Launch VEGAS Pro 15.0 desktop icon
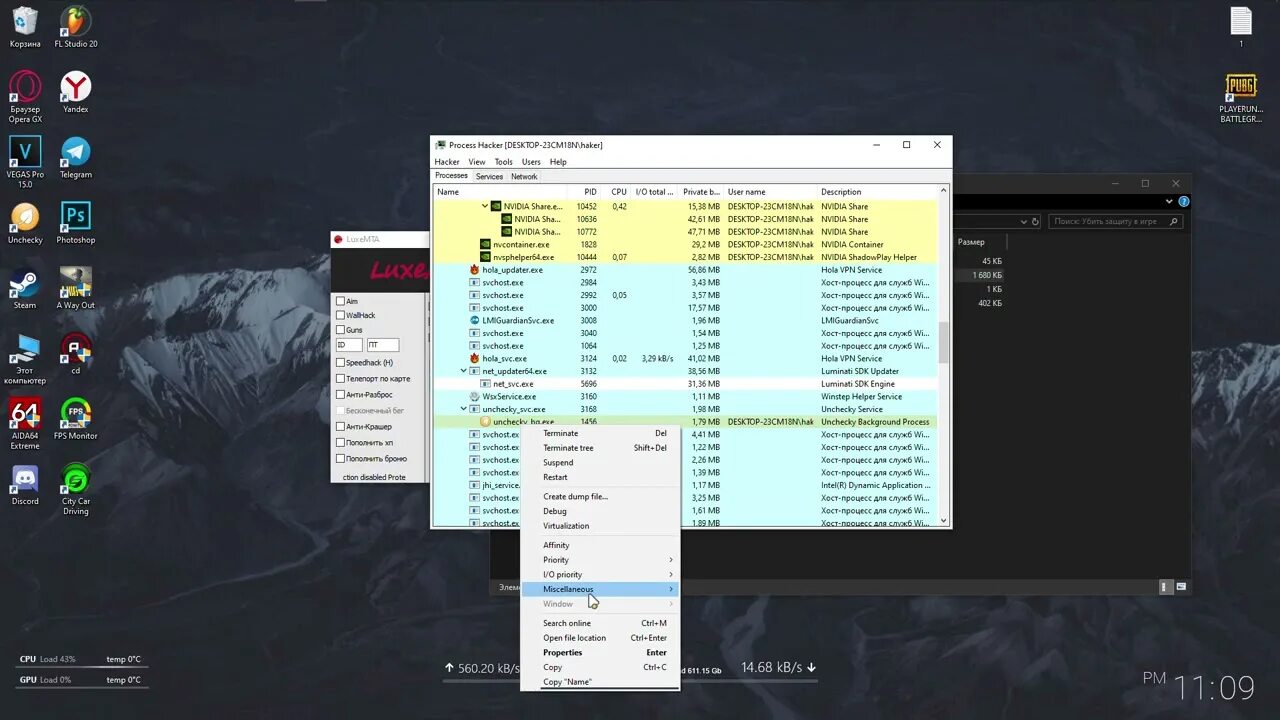 pos(25,162)
